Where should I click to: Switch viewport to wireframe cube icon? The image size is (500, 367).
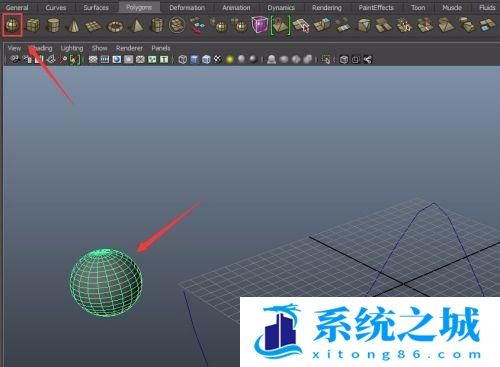[x=182, y=60]
